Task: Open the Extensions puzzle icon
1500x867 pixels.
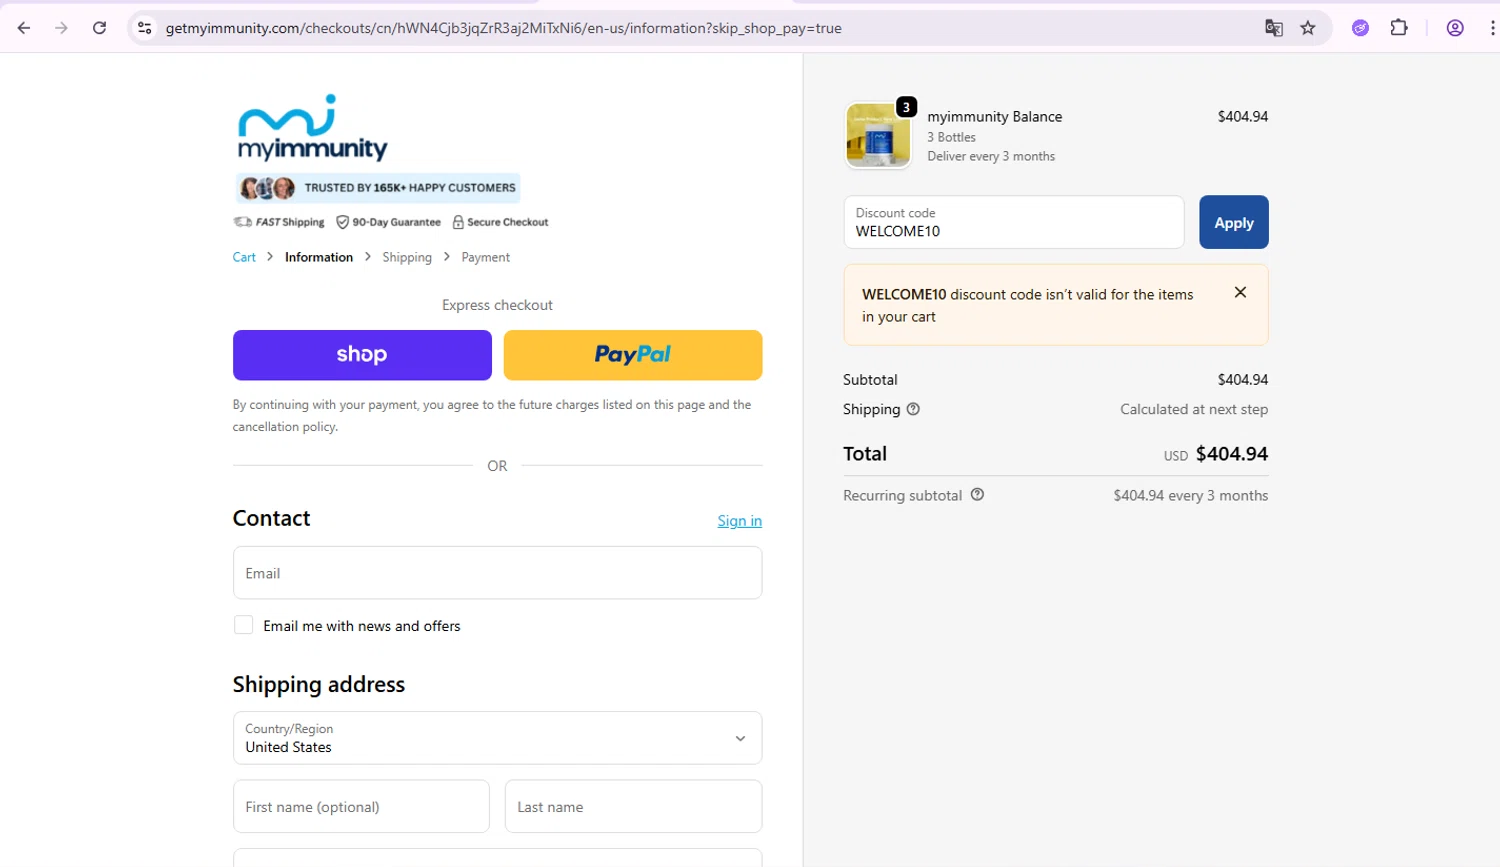Action: point(1399,28)
